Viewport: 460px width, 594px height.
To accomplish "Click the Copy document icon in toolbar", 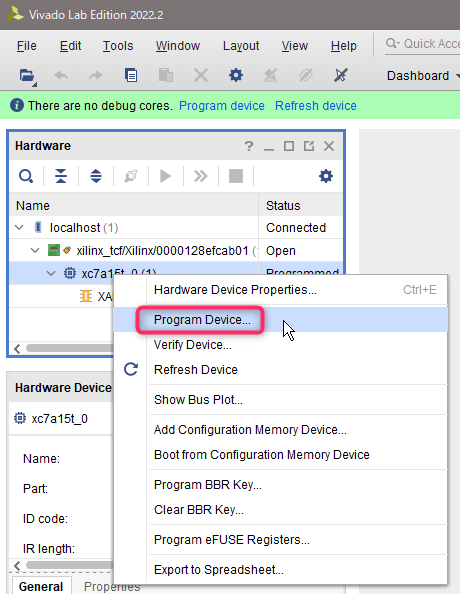I will pyautogui.click(x=131, y=75).
